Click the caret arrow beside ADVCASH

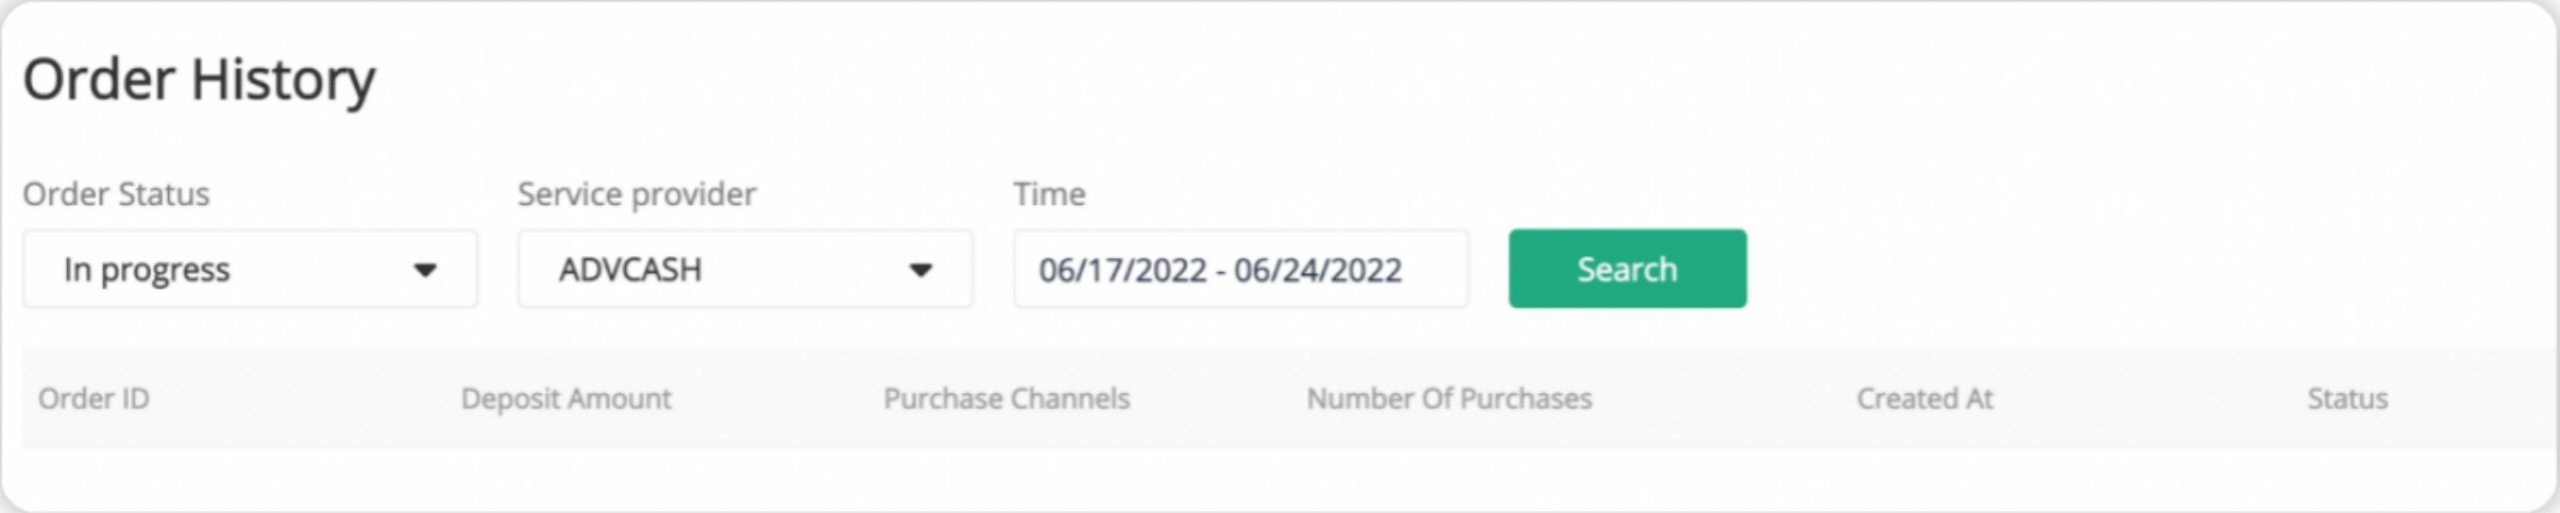pyautogui.click(x=920, y=270)
